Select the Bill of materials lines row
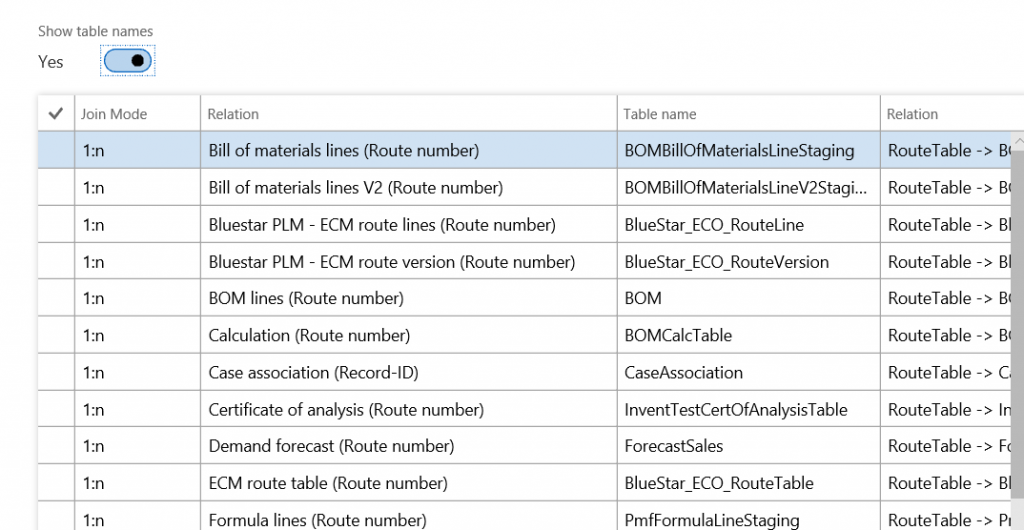 343,151
